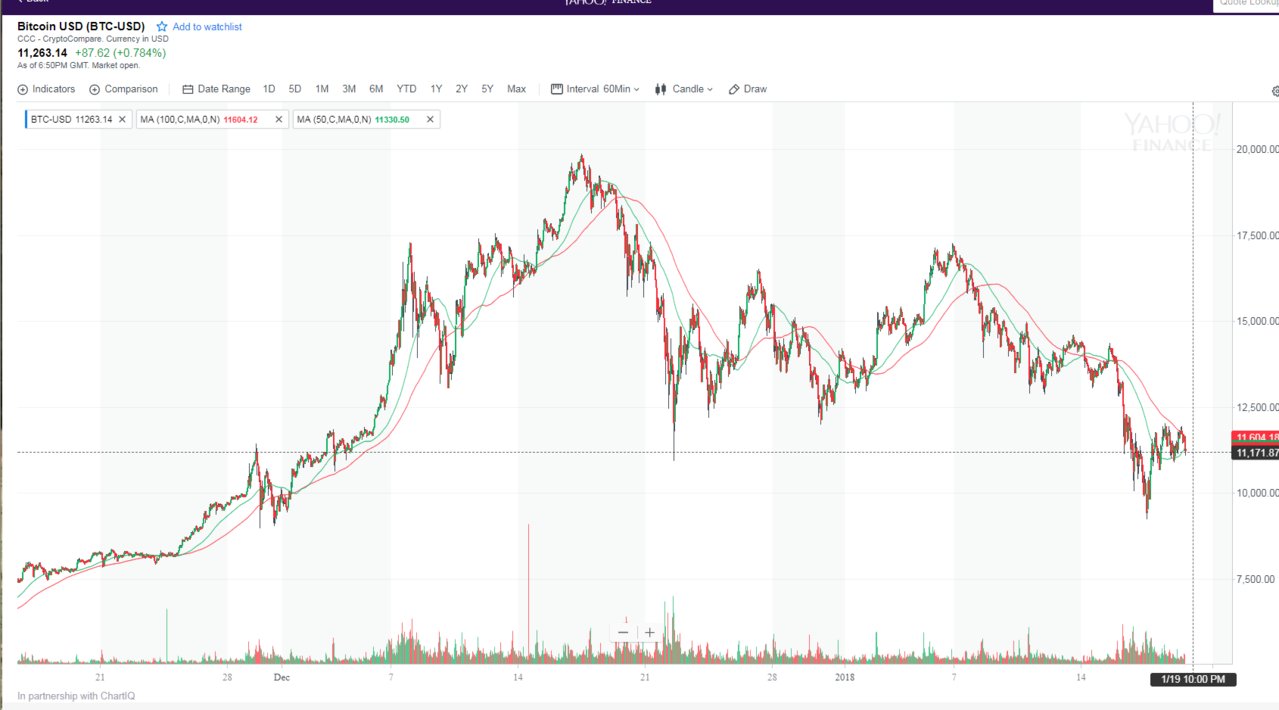This screenshot has height=710, width=1279.
Task: Select the MA (100,C,MA,0,N) indicator label
Action: pos(198,119)
